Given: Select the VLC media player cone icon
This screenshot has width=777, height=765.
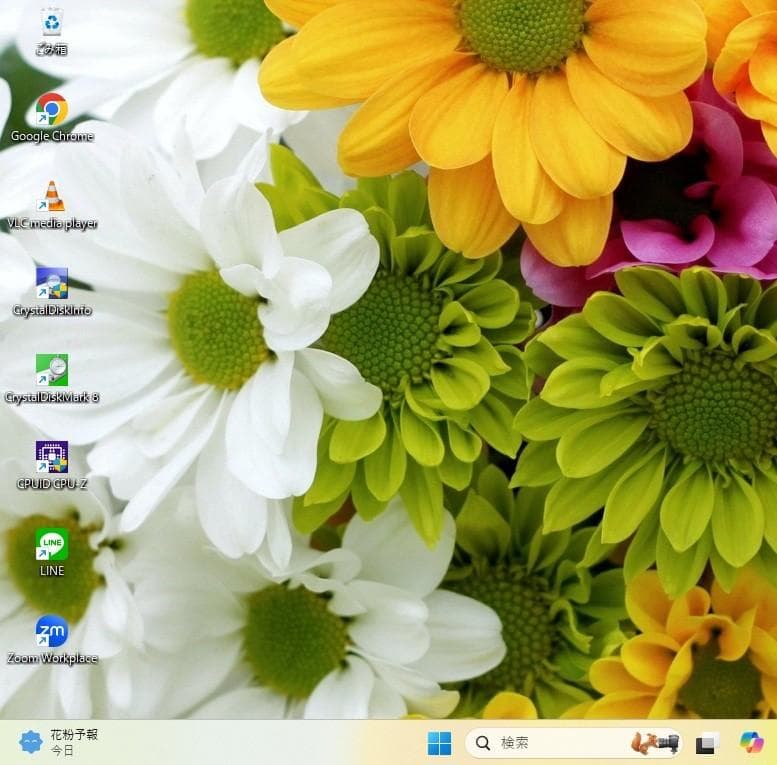Looking at the screenshot, I should pos(51,197).
